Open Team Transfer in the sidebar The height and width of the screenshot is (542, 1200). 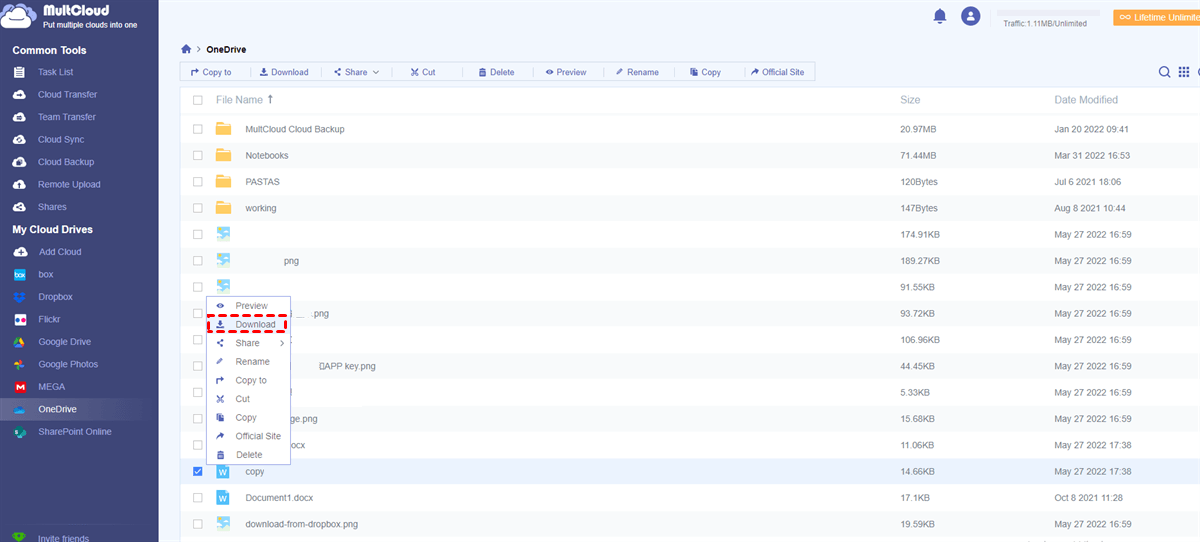pos(67,117)
